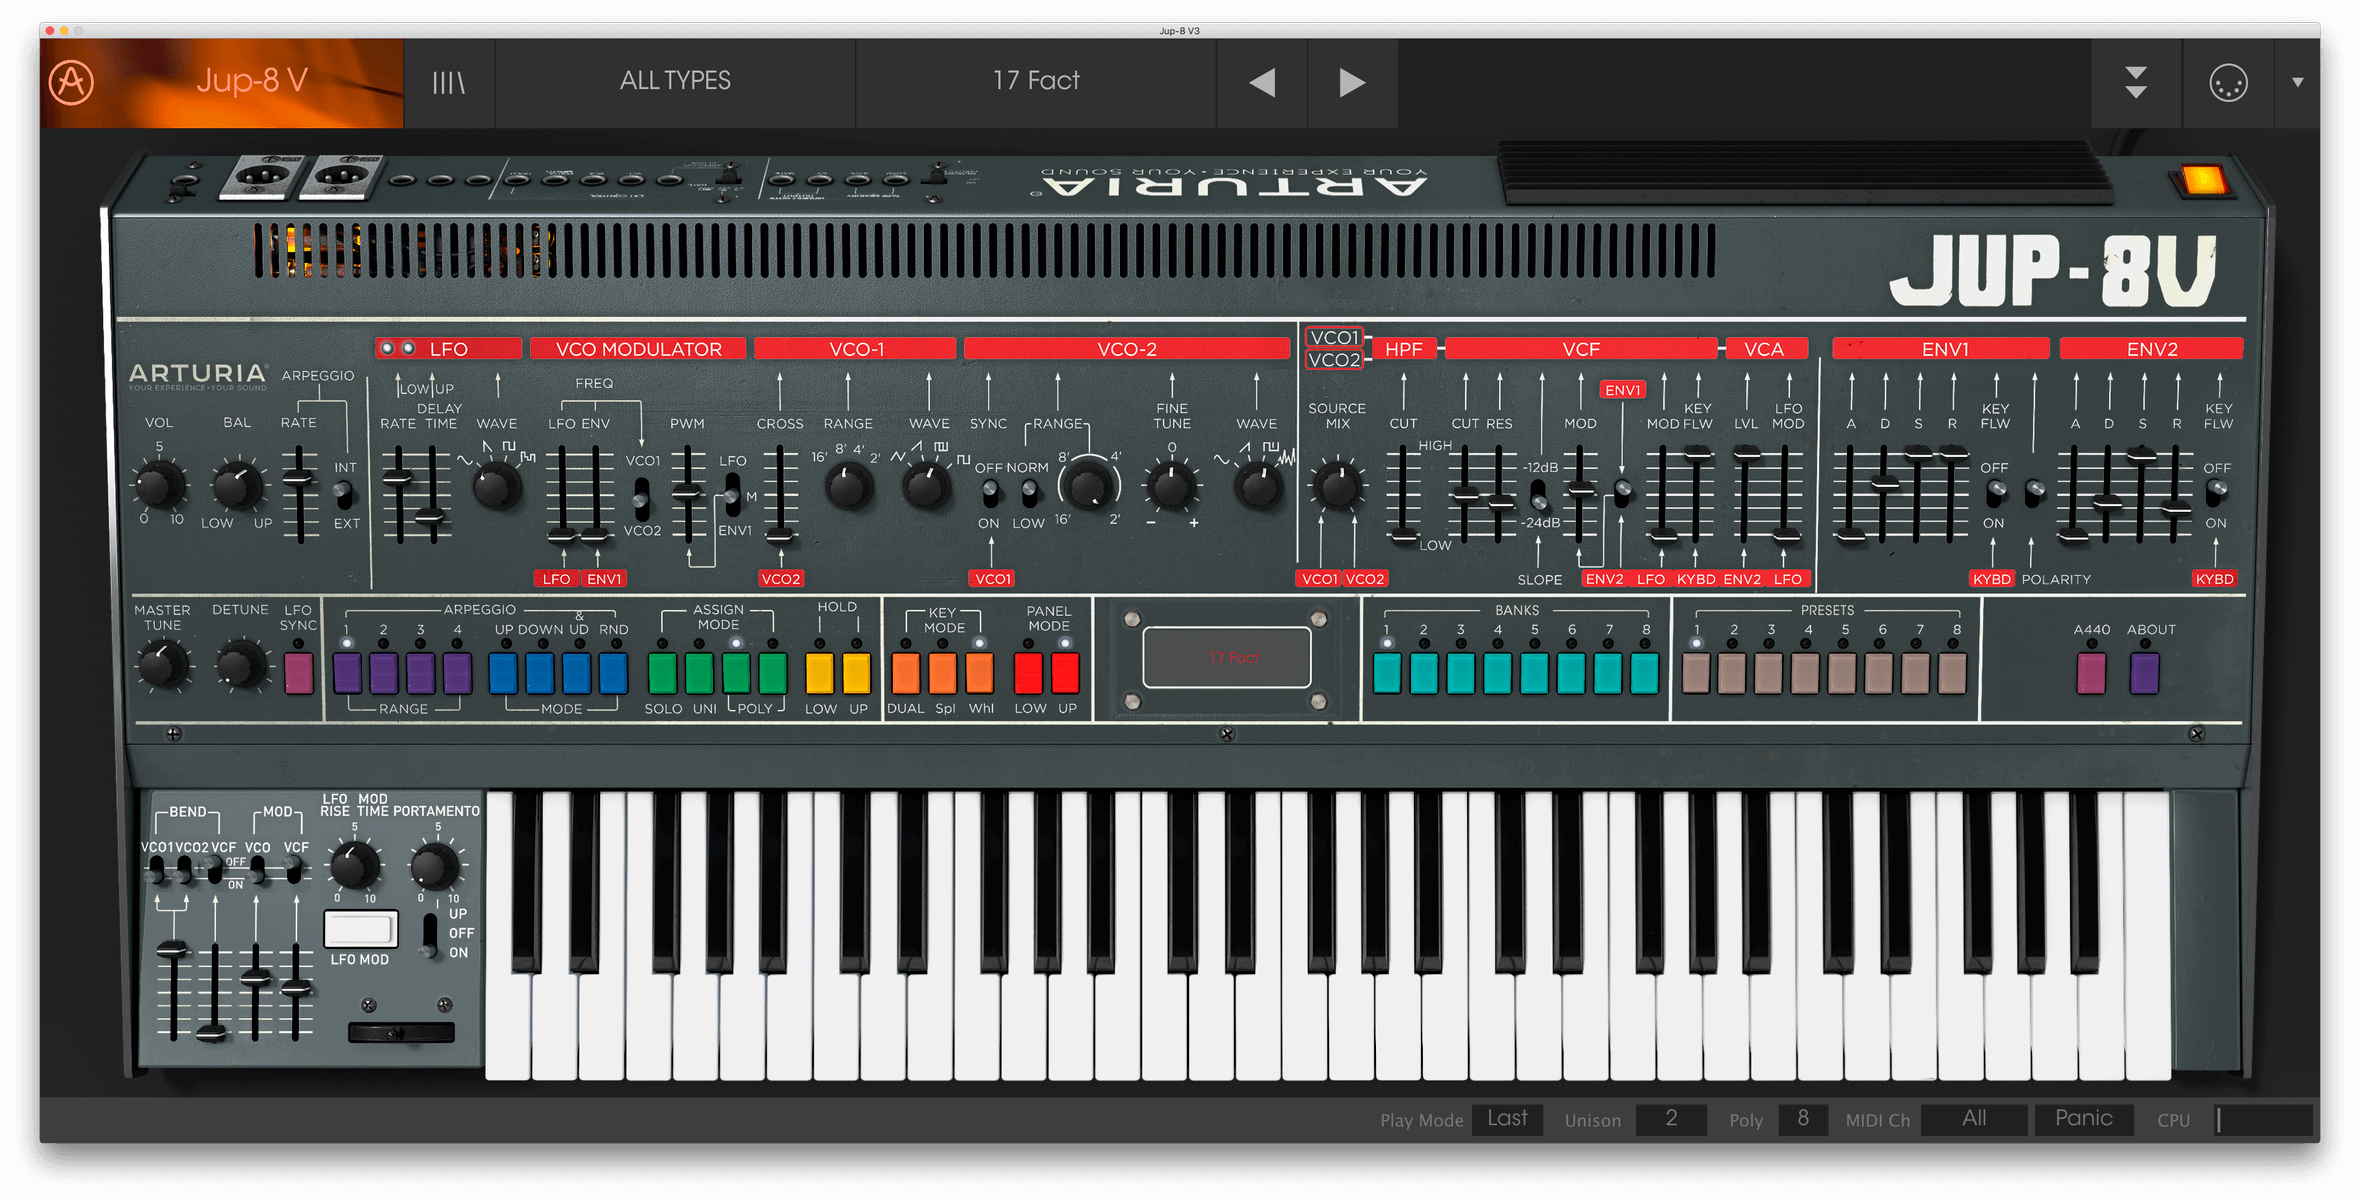The width and height of the screenshot is (2360, 1200).
Task: Click the LFO MOD RISE TIME knob
Action: click(355, 865)
